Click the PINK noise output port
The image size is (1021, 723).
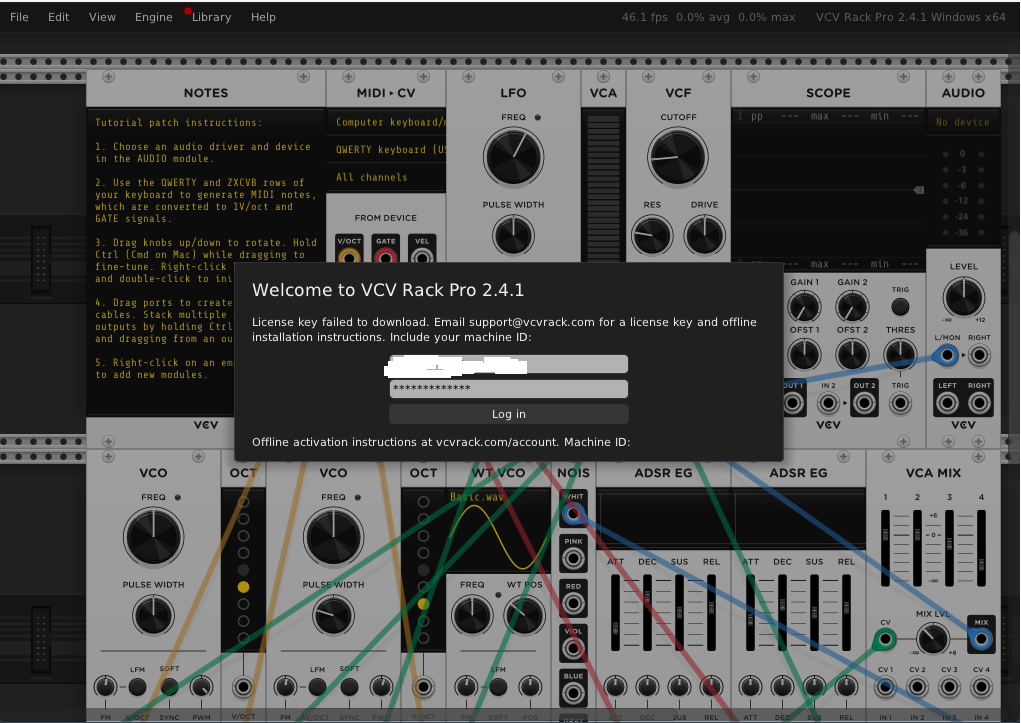573,559
